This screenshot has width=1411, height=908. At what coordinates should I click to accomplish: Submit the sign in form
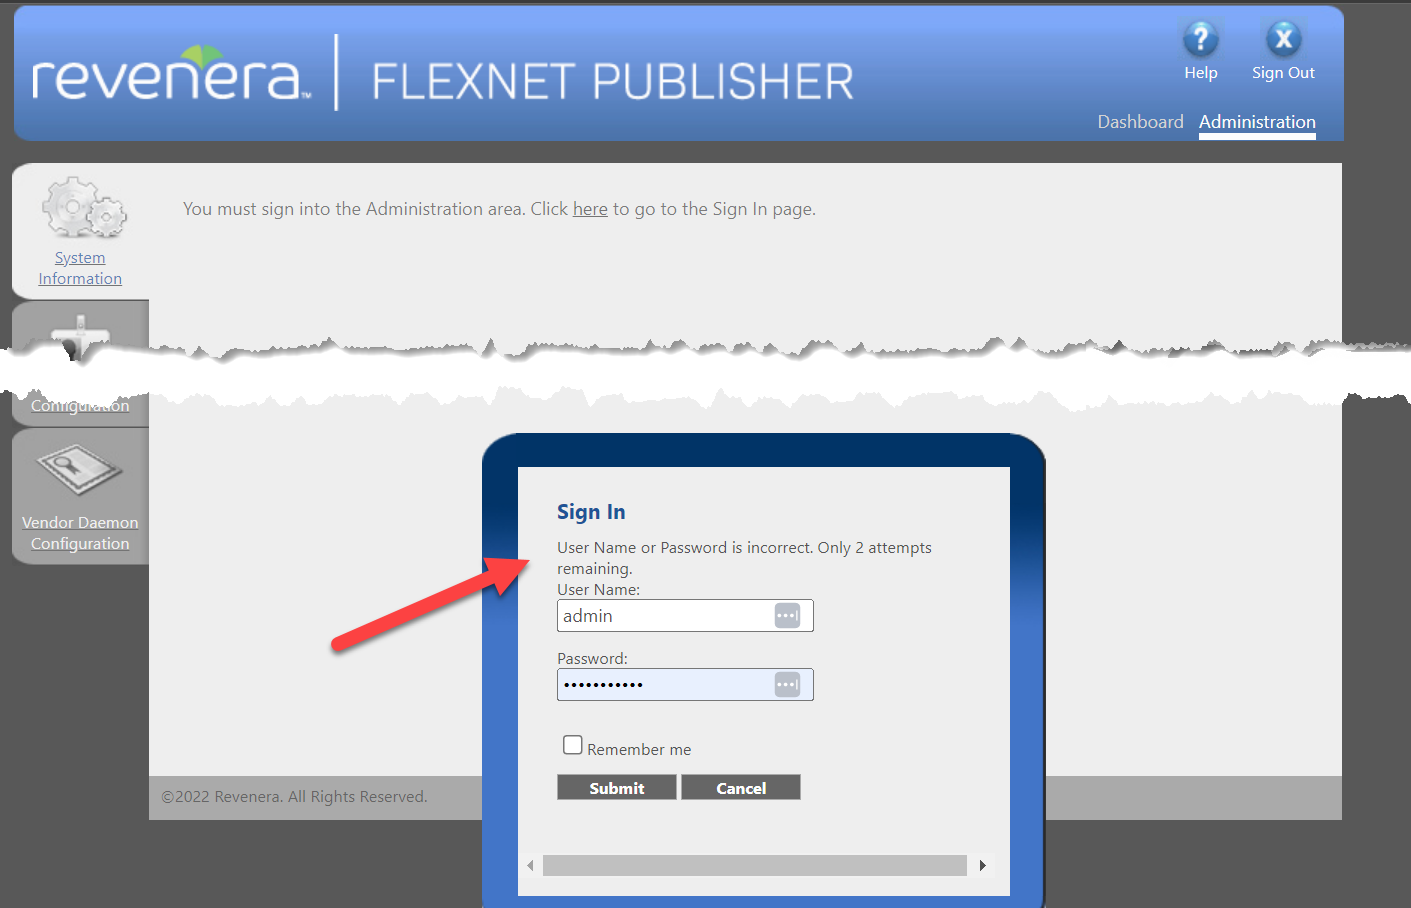[x=617, y=788]
